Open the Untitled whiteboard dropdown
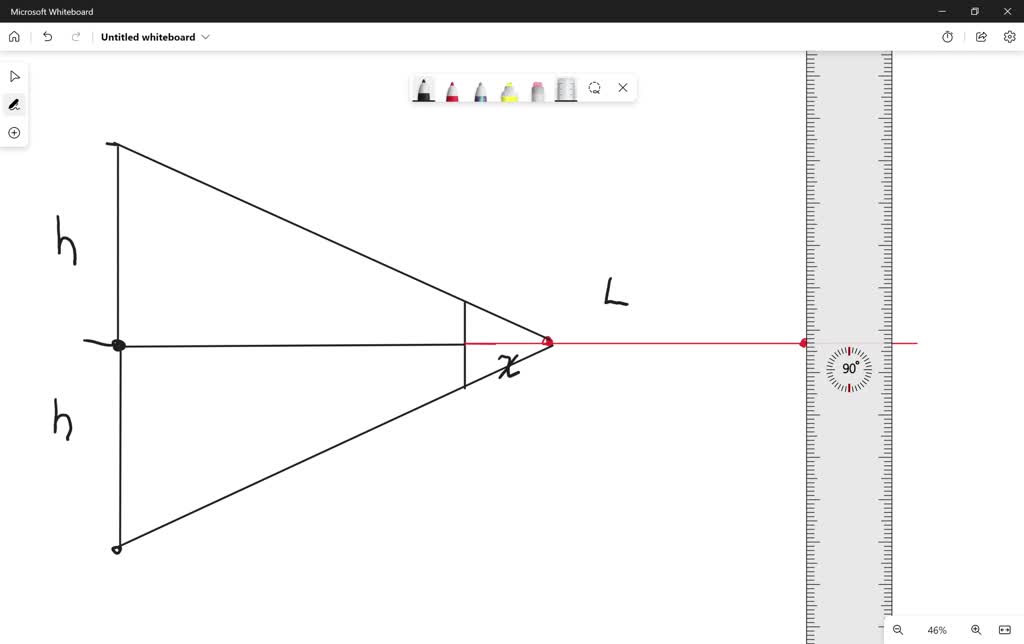Viewport: 1024px width, 644px height. (205, 37)
